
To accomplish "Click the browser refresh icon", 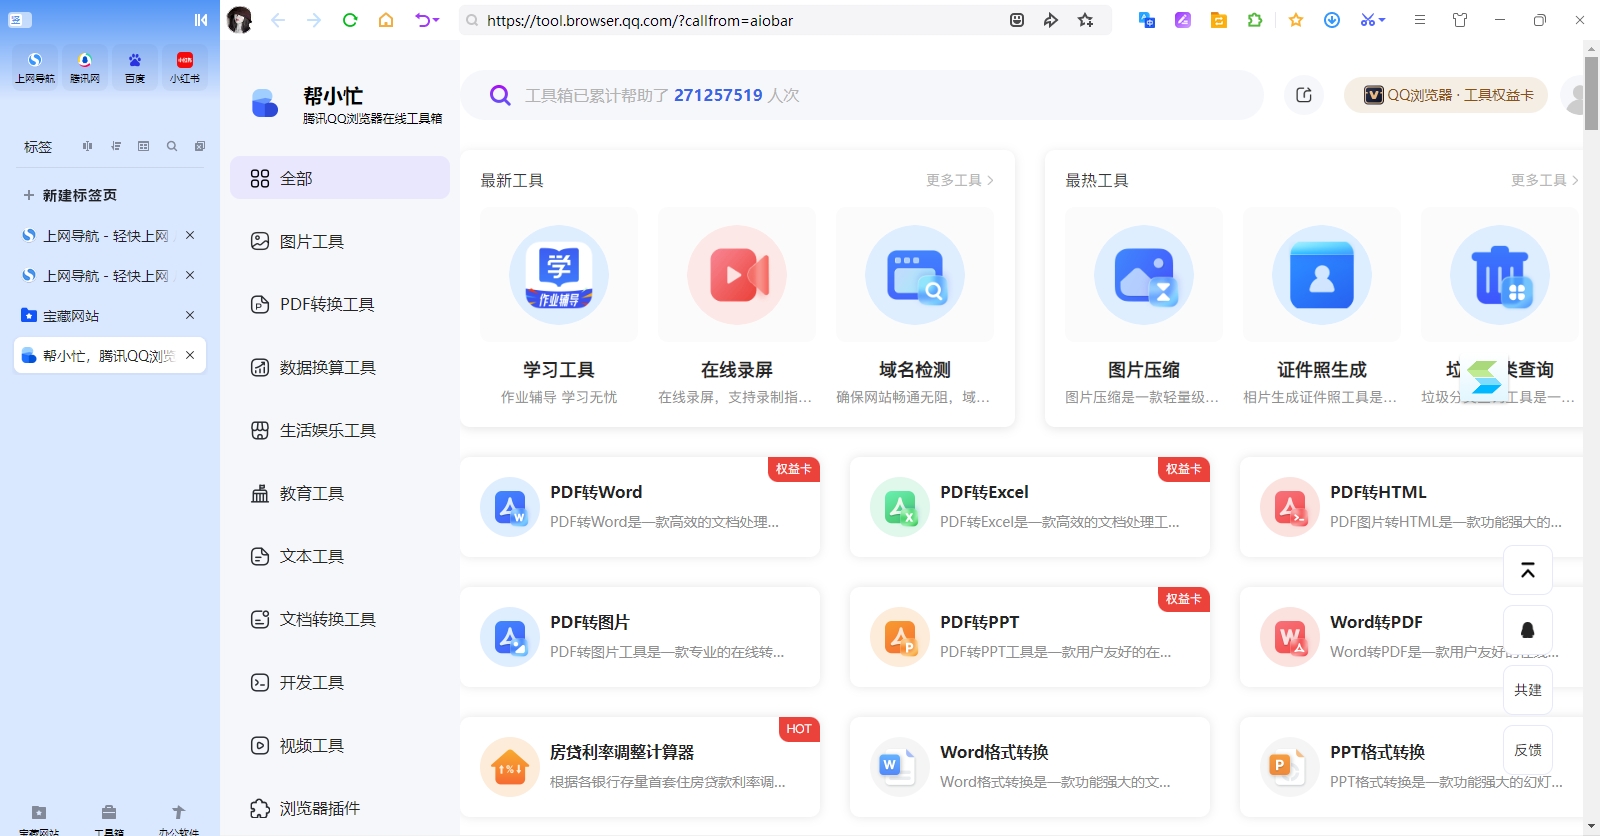I will coord(350,20).
